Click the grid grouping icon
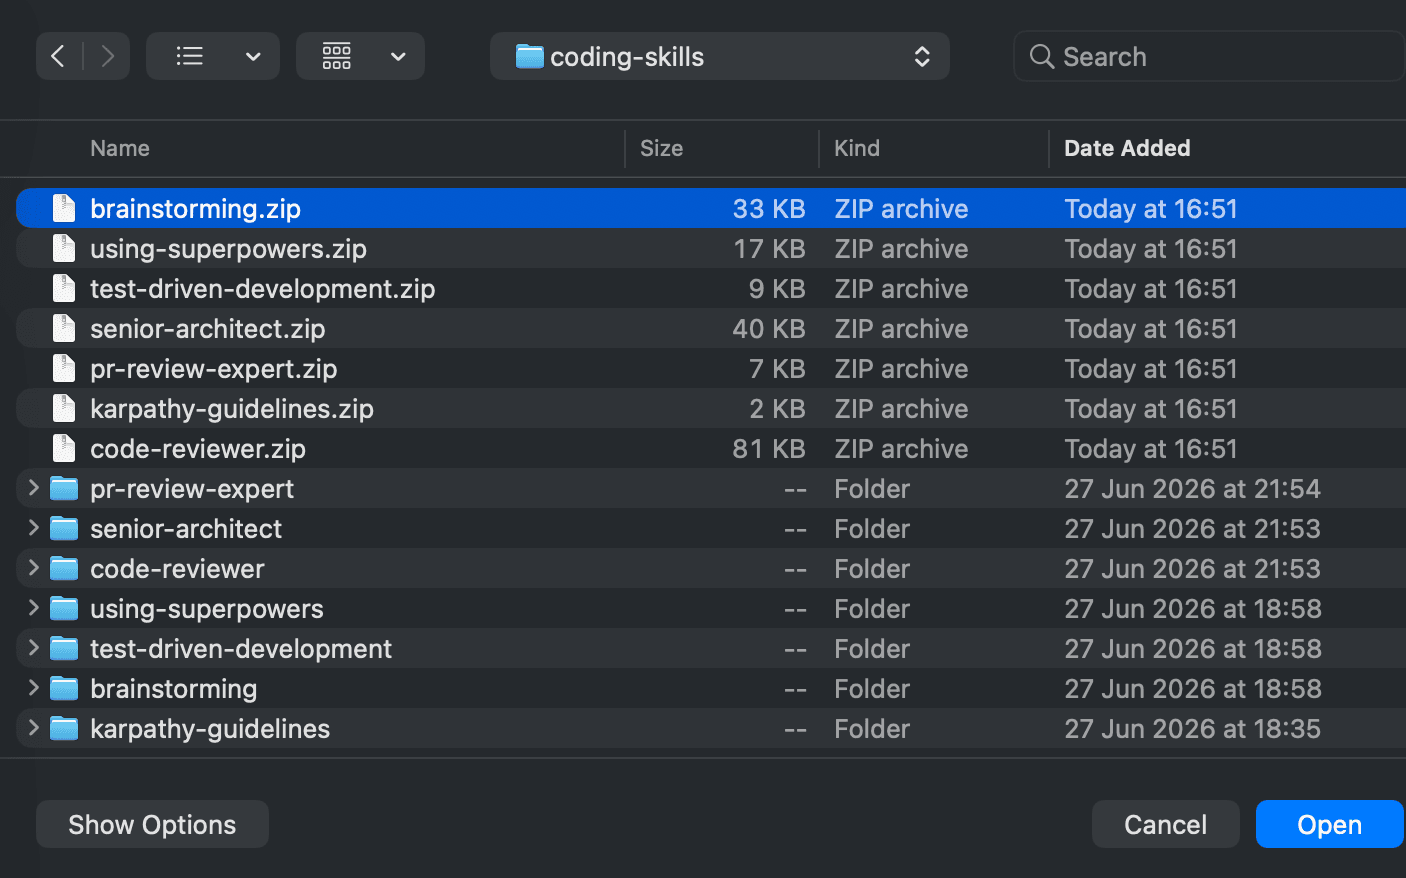The image size is (1406, 878). (x=337, y=56)
